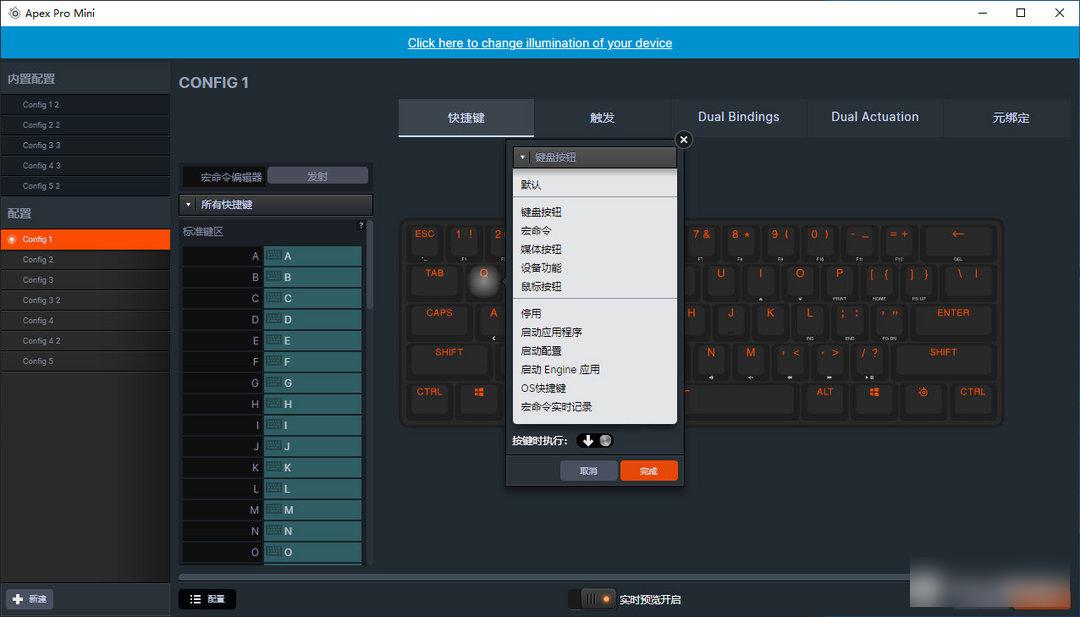
Task: Switch to the 触发 tab
Action: [602, 118]
